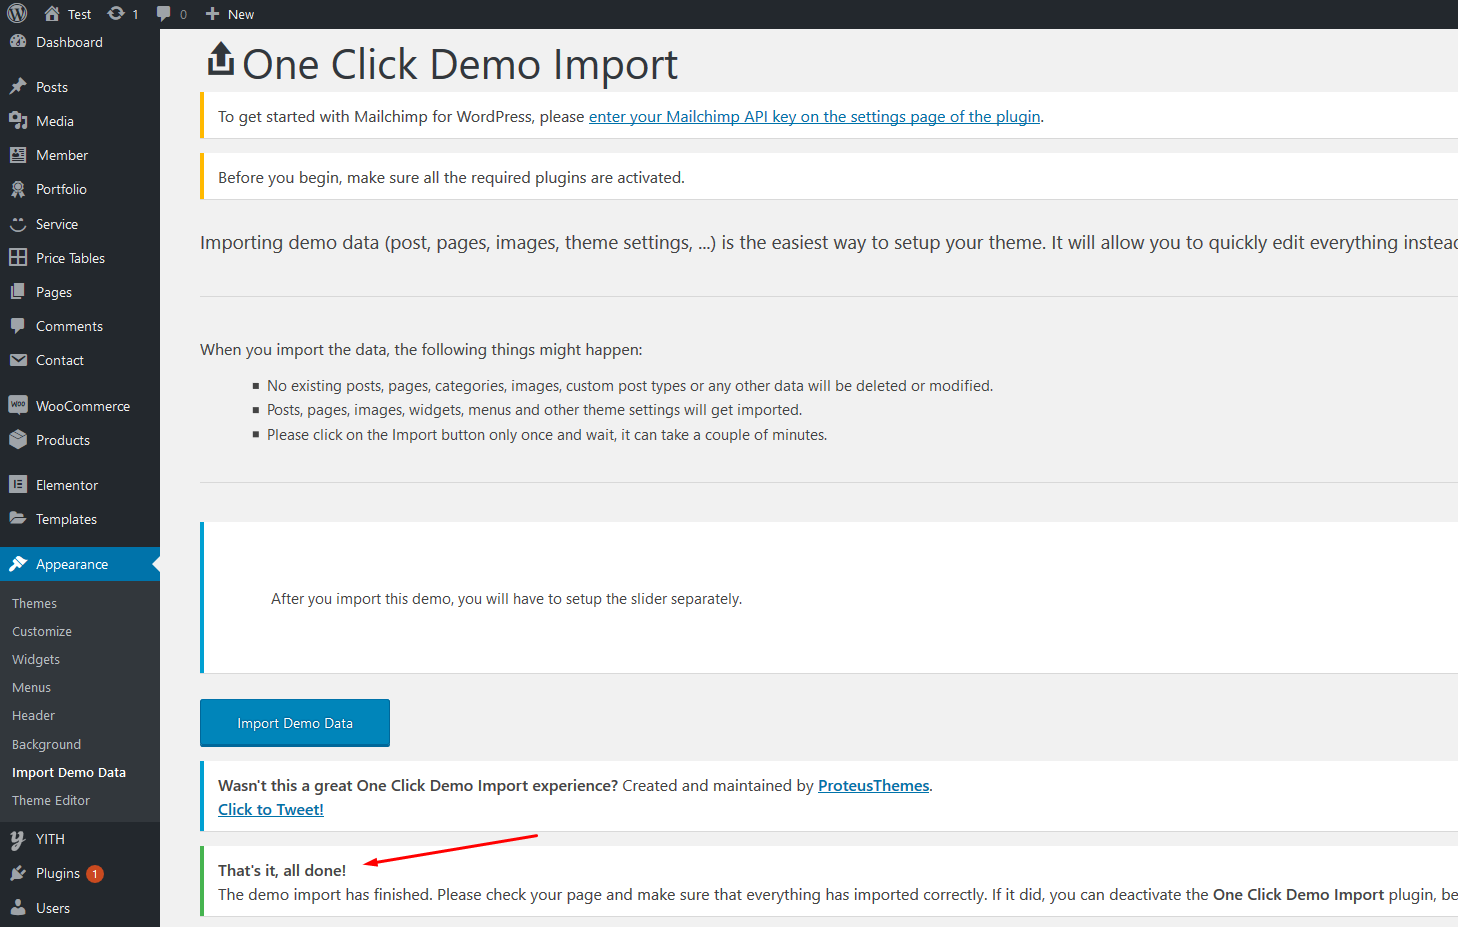Open the ProteusThemes link

tap(873, 786)
